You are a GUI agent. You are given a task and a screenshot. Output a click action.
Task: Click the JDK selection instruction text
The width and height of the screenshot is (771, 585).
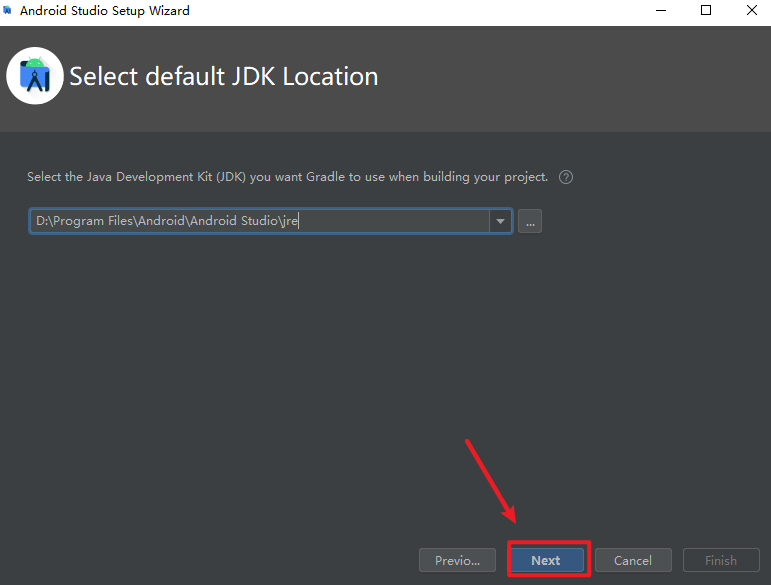click(x=287, y=177)
